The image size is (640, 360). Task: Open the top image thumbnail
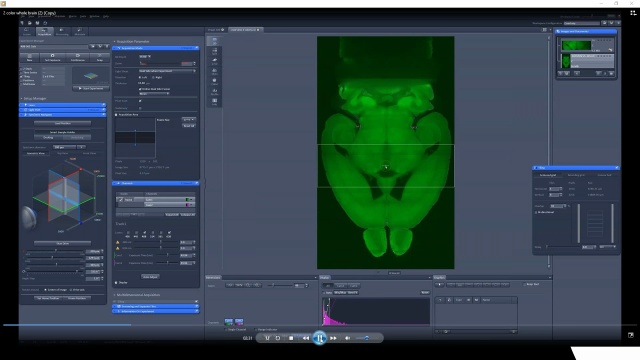576,45
